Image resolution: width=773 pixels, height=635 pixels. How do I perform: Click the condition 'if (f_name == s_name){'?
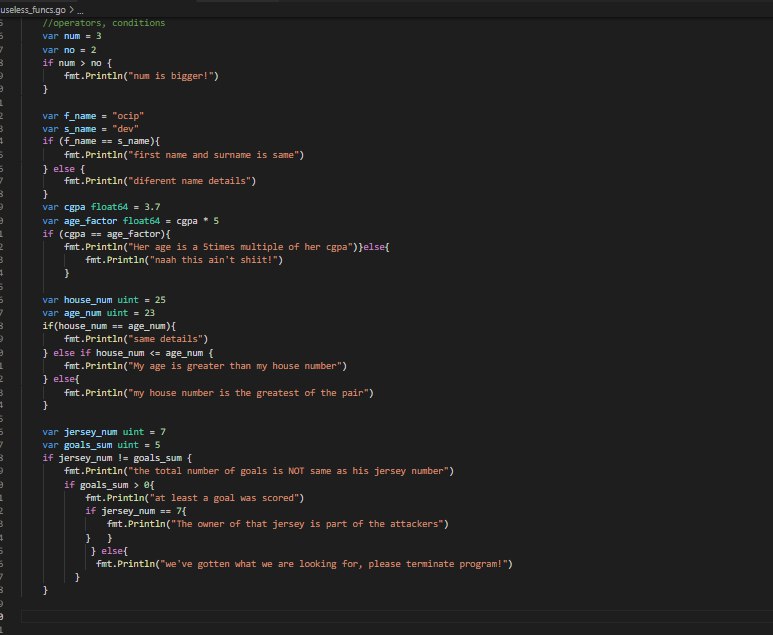point(101,141)
